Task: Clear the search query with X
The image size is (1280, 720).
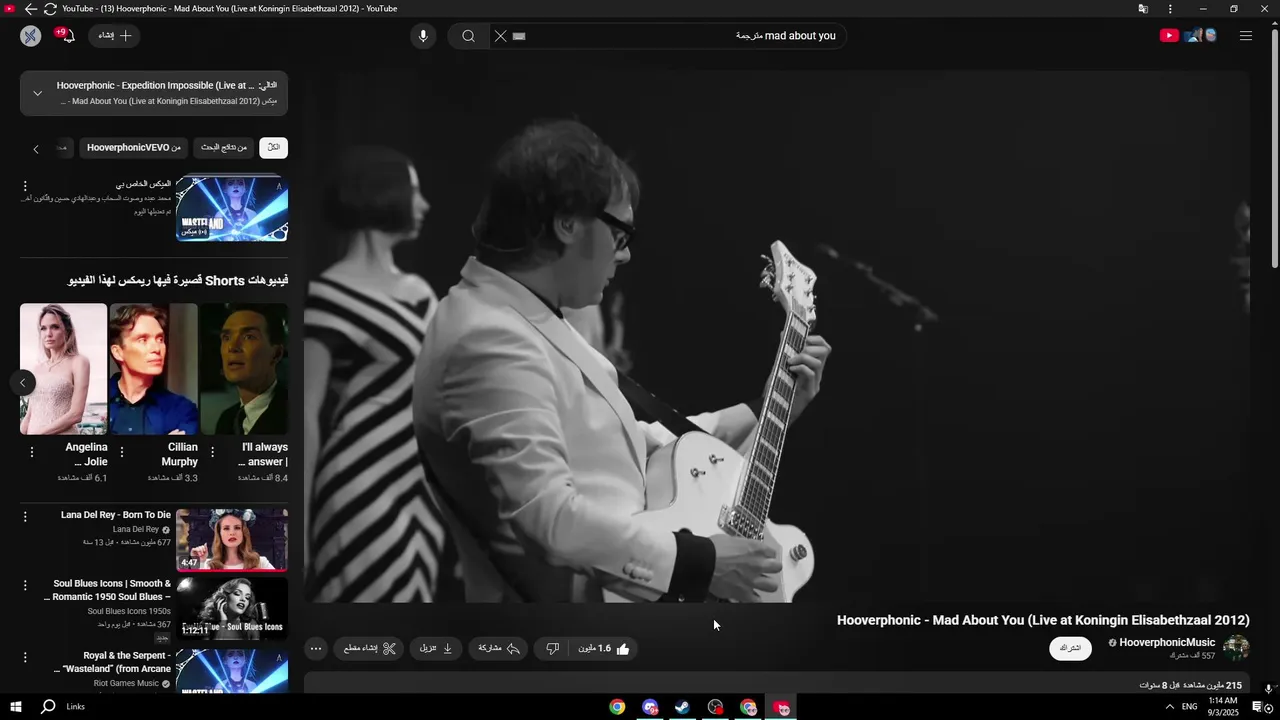Action: pyautogui.click(x=501, y=36)
